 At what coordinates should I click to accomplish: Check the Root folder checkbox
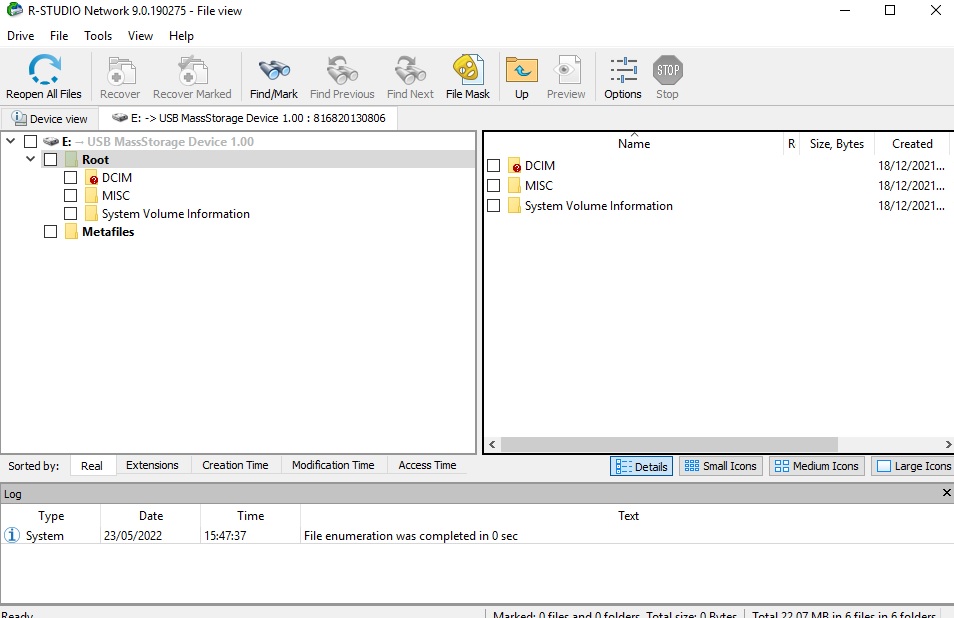(50, 159)
